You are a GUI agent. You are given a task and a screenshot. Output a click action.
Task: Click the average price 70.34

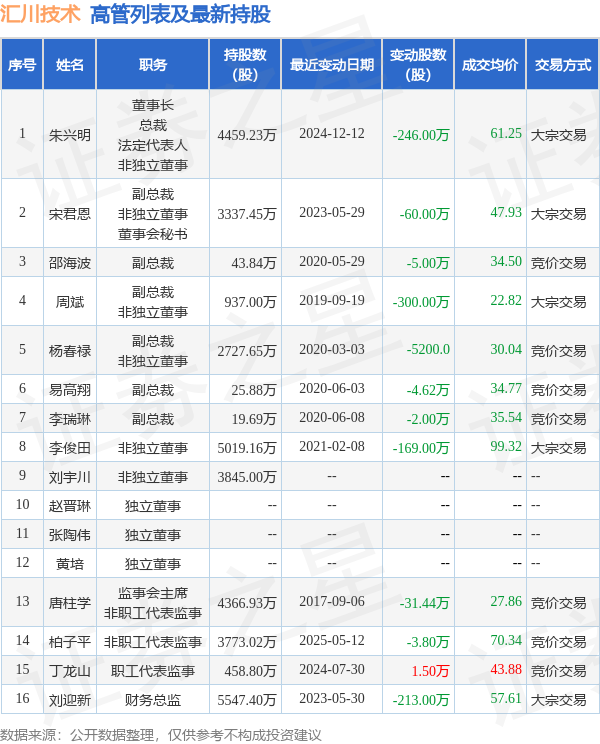[x=506, y=640]
